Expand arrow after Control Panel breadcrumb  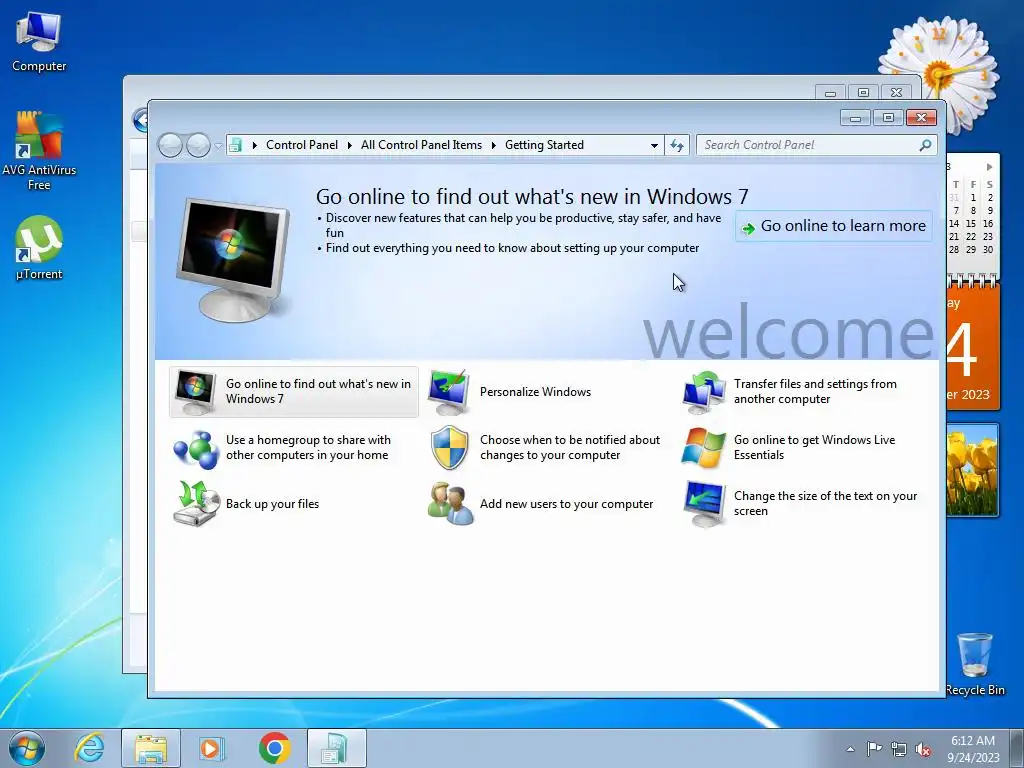click(349, 145)
